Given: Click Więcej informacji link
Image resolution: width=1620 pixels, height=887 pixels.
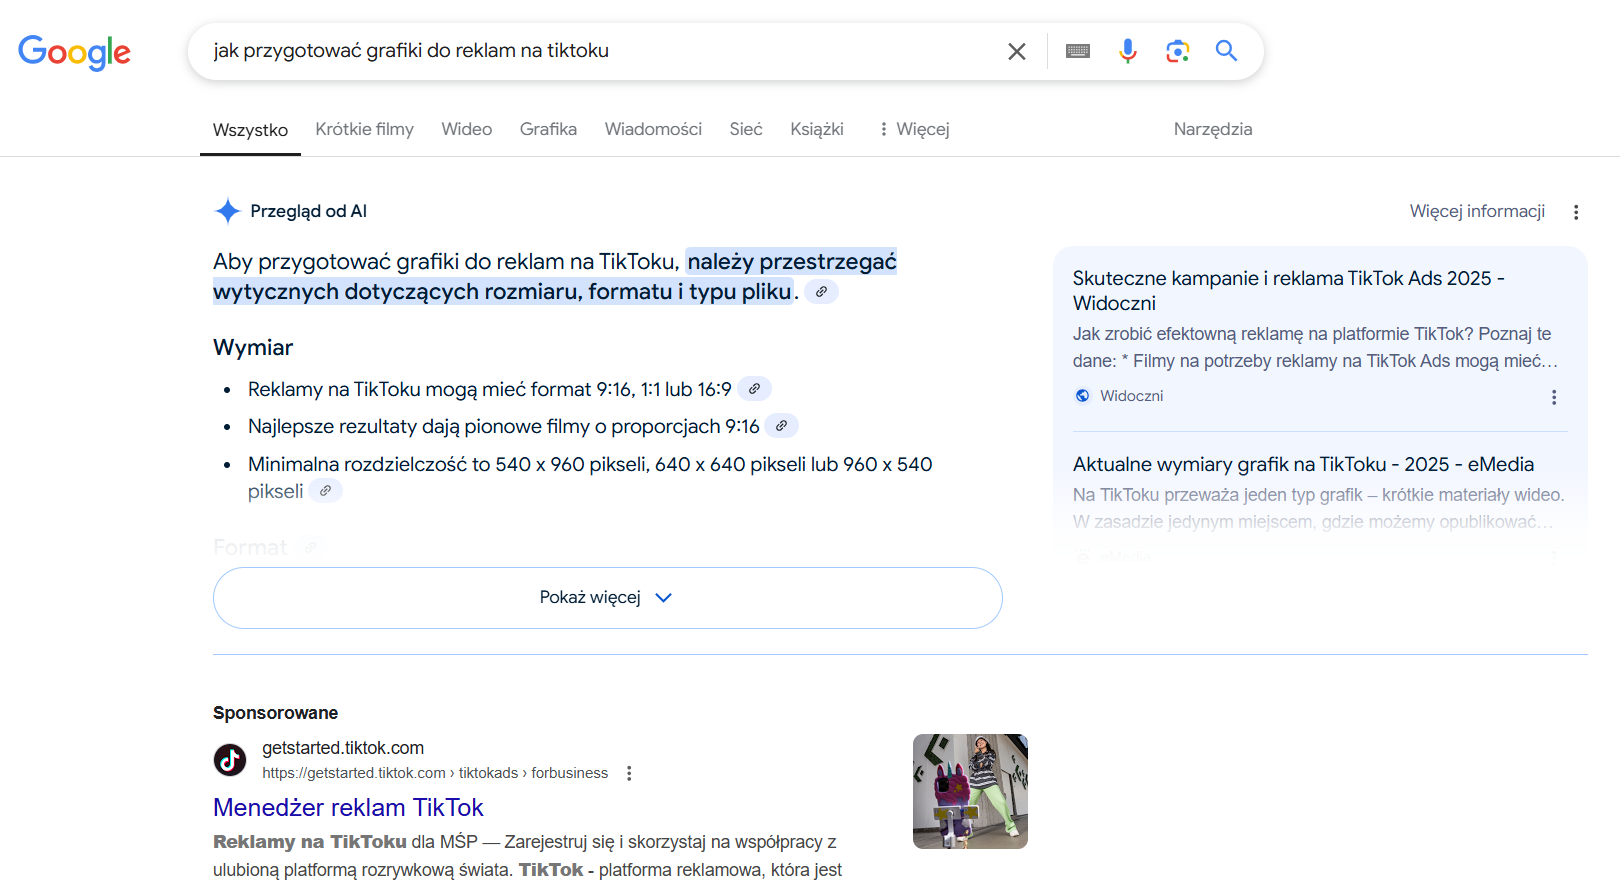Looking at the screenshot, I should pyautogui.click(x=1477, y=211).
